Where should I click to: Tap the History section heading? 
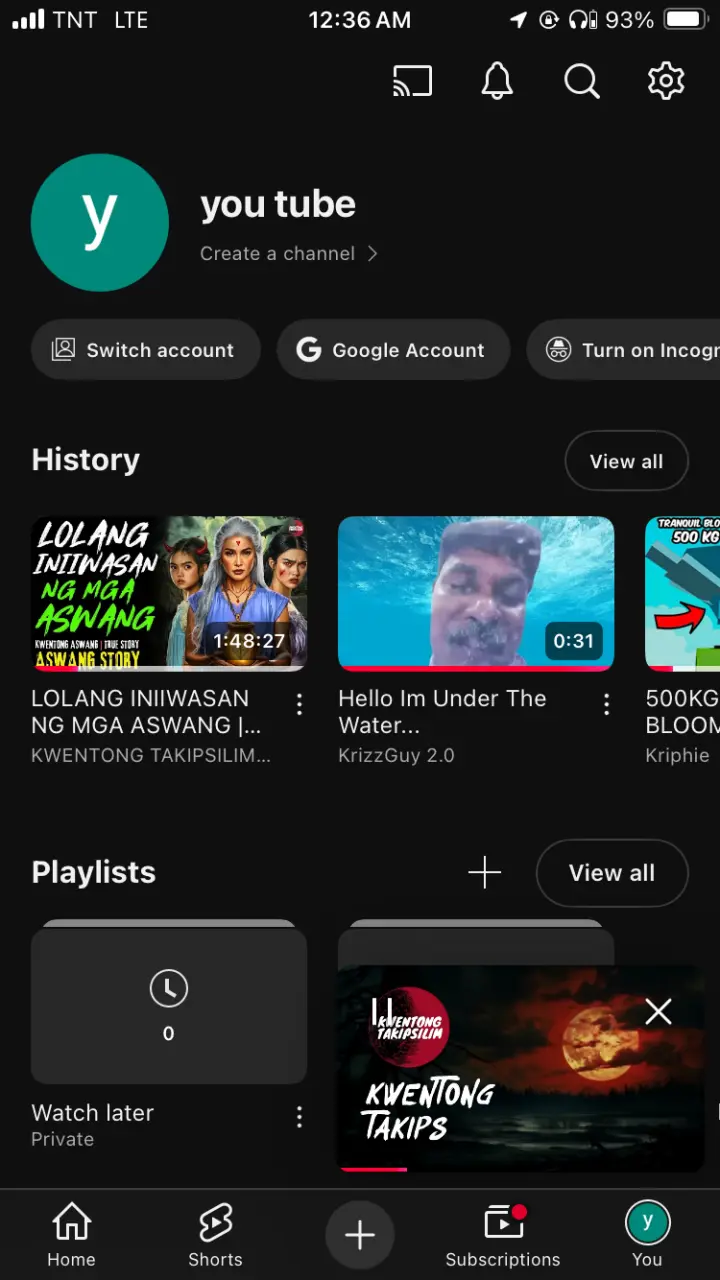[85, 460]
